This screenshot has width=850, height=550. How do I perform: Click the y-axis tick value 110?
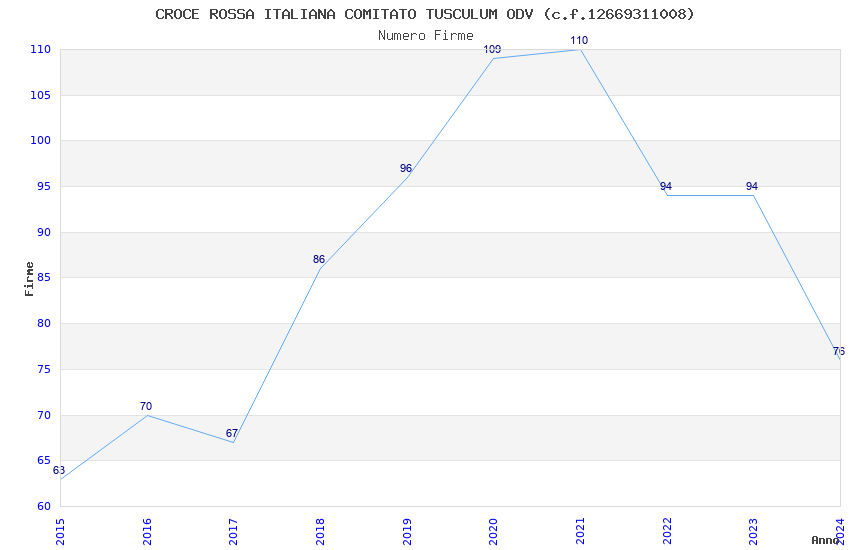pos(41,49)
